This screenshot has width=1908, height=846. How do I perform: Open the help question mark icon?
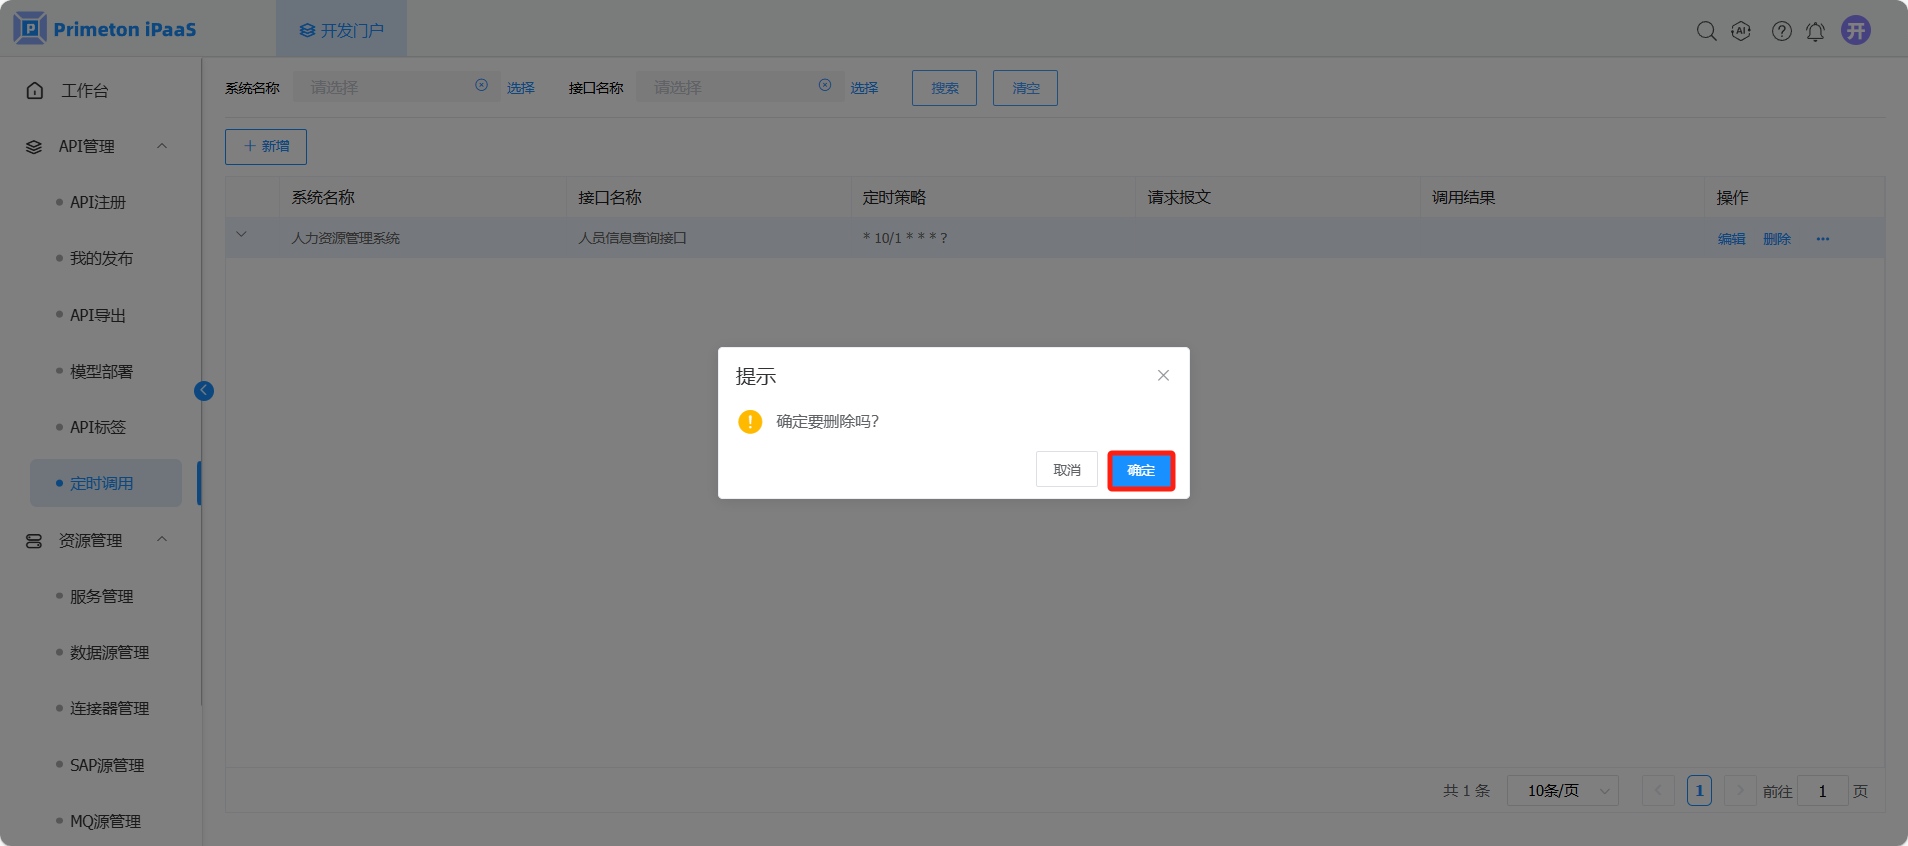[1781, 31]
